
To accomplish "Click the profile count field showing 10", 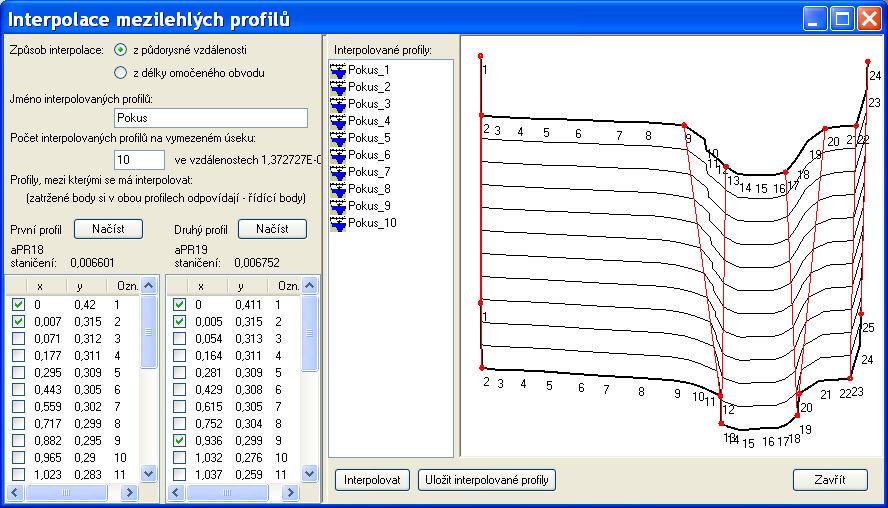I will pyautogui.click(x=139, y=160).
